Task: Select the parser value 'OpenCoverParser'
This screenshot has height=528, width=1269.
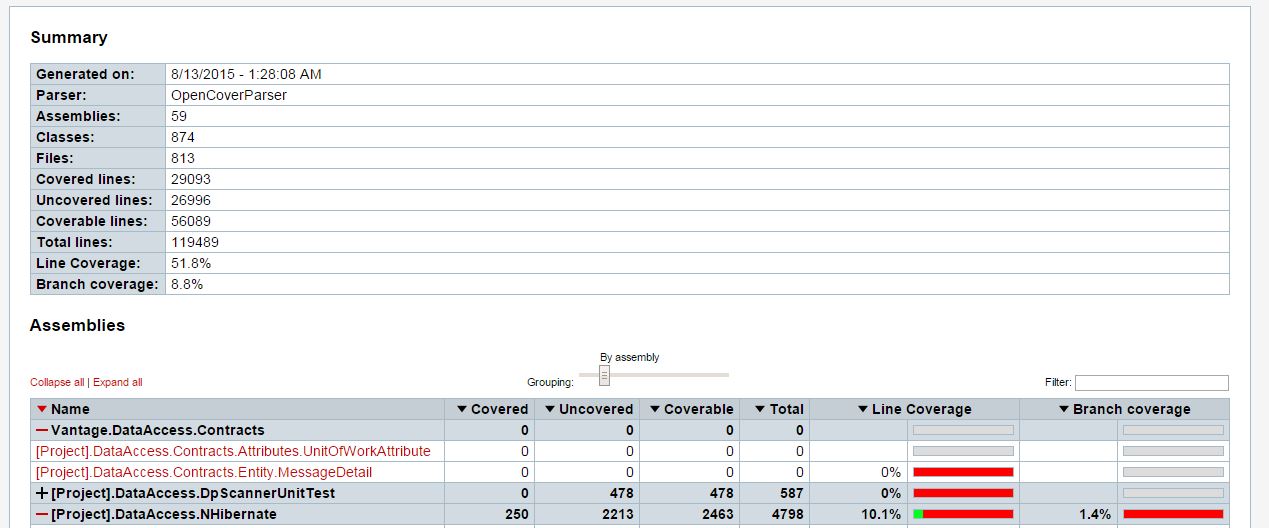Action: pyautogui.click(x=229, y=95)
